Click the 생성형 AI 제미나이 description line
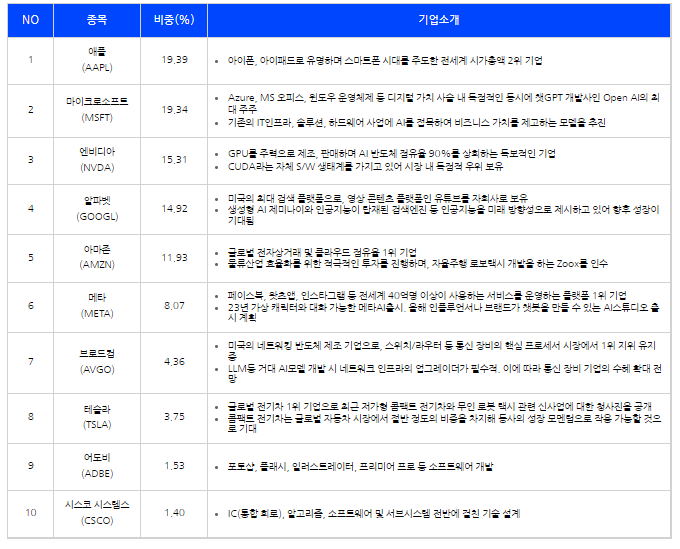The height and width of the screenshot is (549, 680). [444, 215]
